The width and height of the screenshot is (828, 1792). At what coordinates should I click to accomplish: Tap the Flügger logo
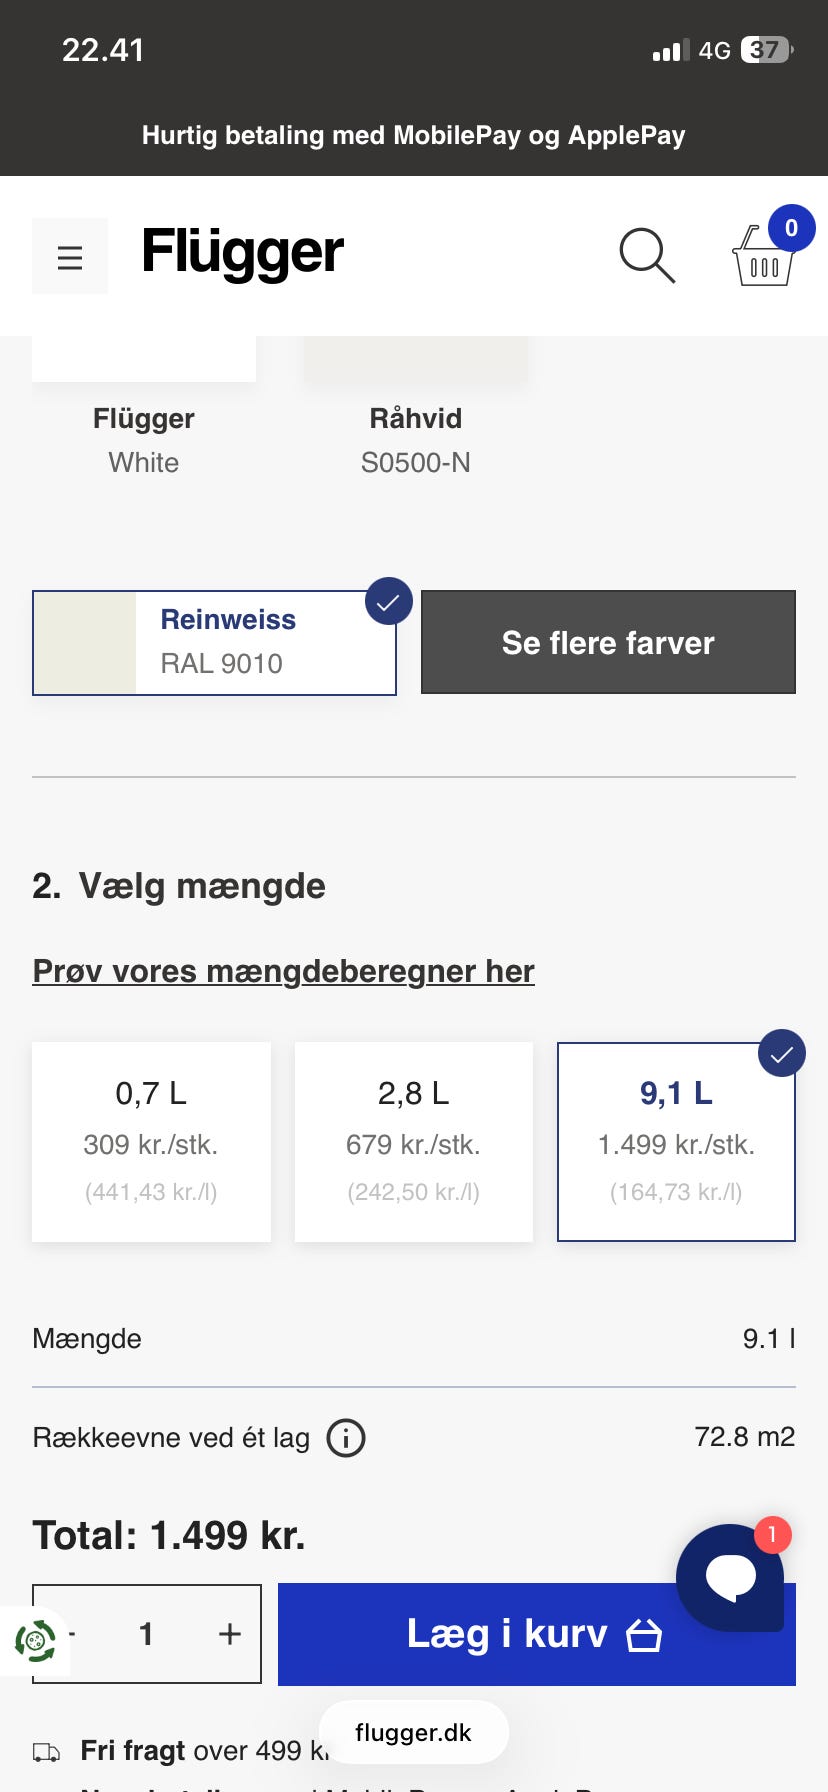pos(243,251)
